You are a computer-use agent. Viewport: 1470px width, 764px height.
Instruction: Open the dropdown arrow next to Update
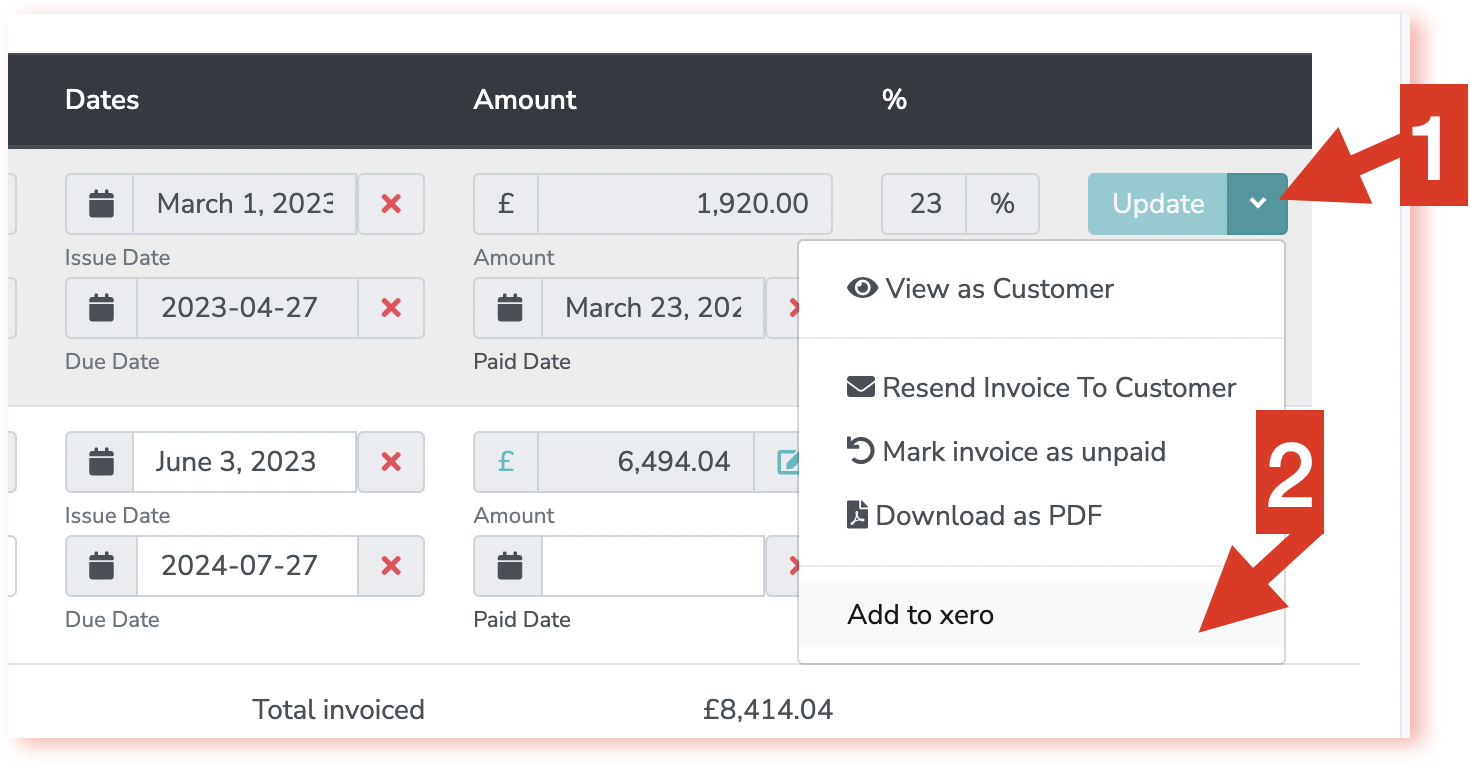point(1258,204)
